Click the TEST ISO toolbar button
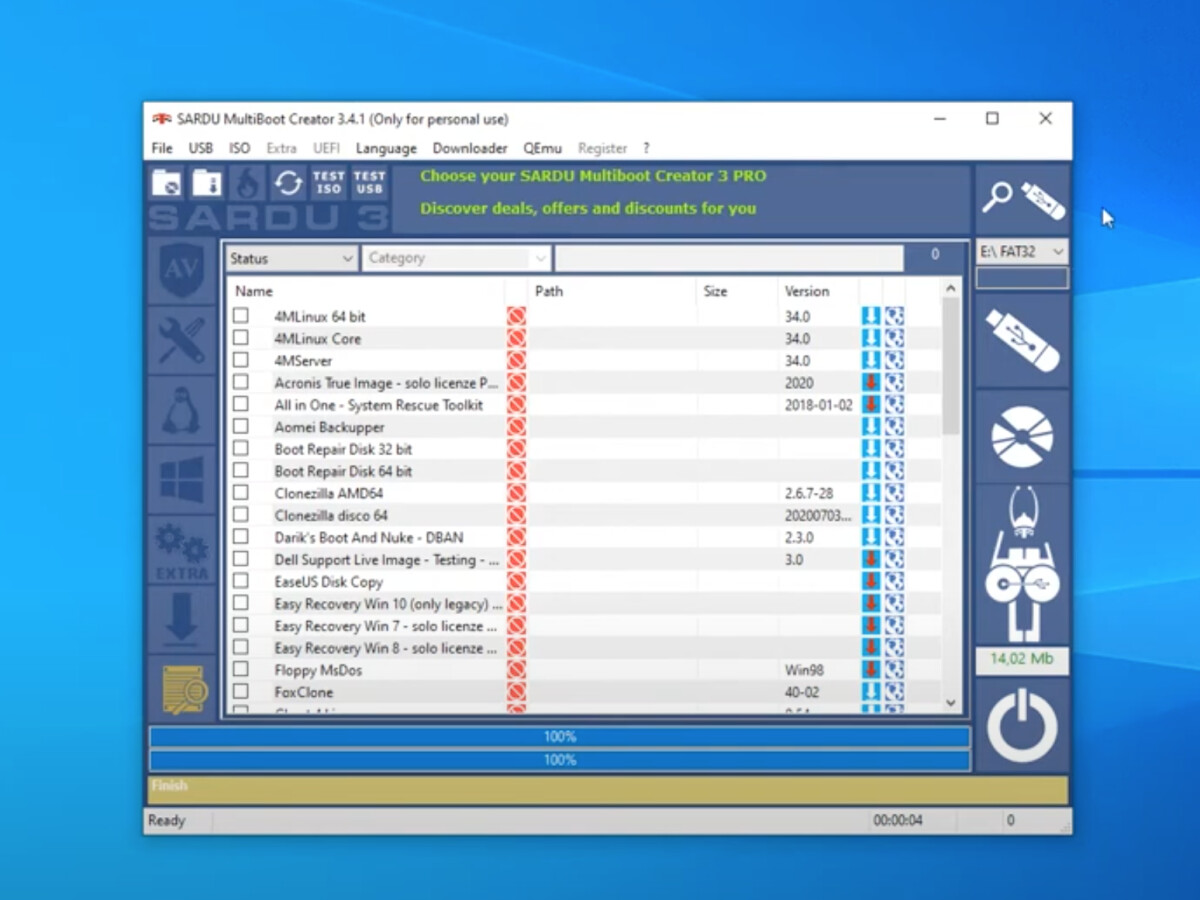Screen dimensions: 1200x900 pos(328,183)
